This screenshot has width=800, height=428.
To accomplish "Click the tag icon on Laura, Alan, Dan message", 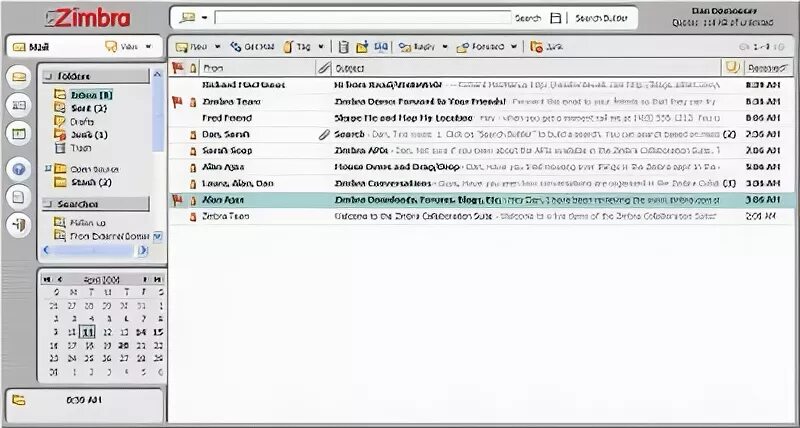I will pyautogui.click(x=193, y=184).
